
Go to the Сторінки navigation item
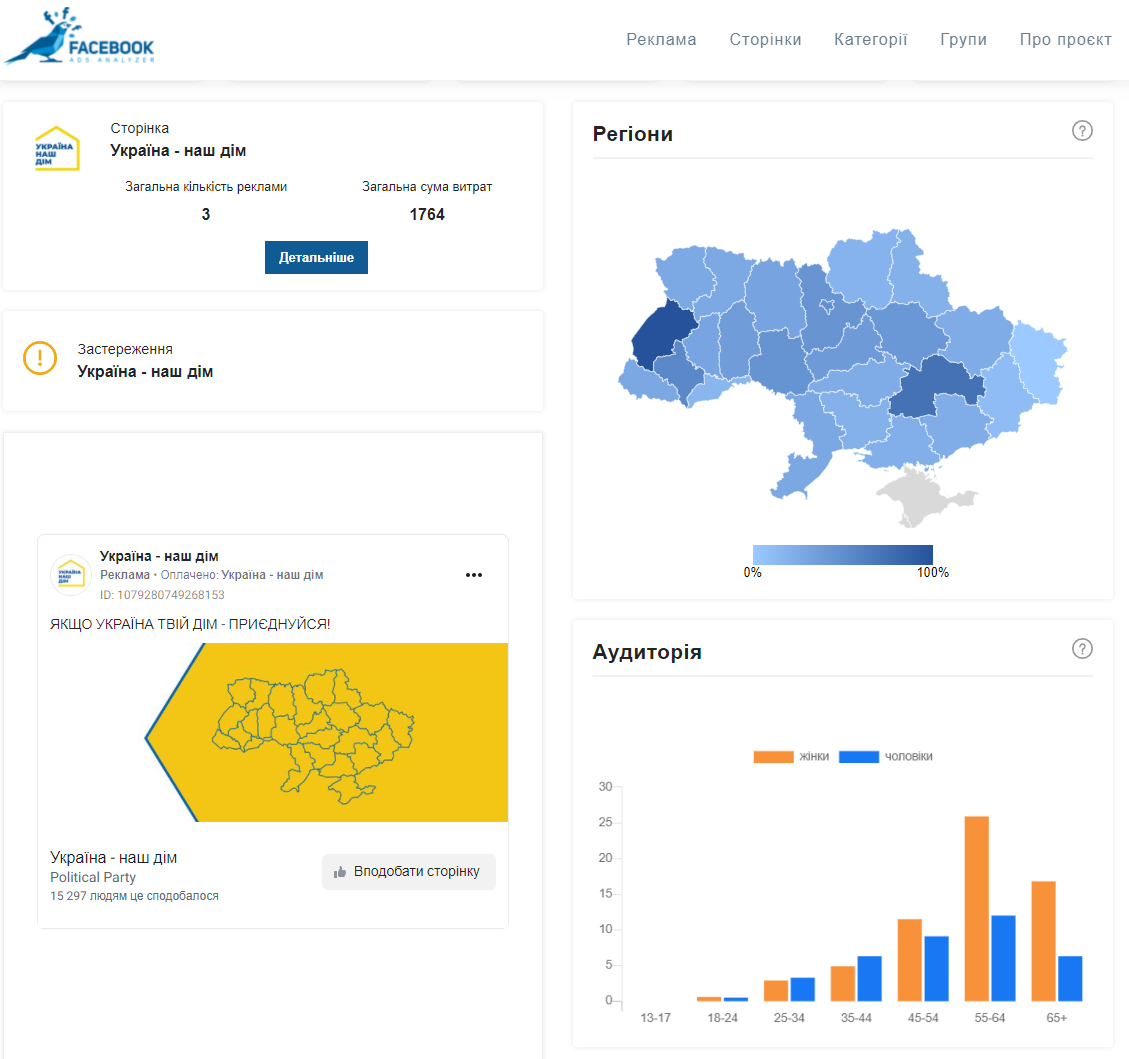[765, 40]
